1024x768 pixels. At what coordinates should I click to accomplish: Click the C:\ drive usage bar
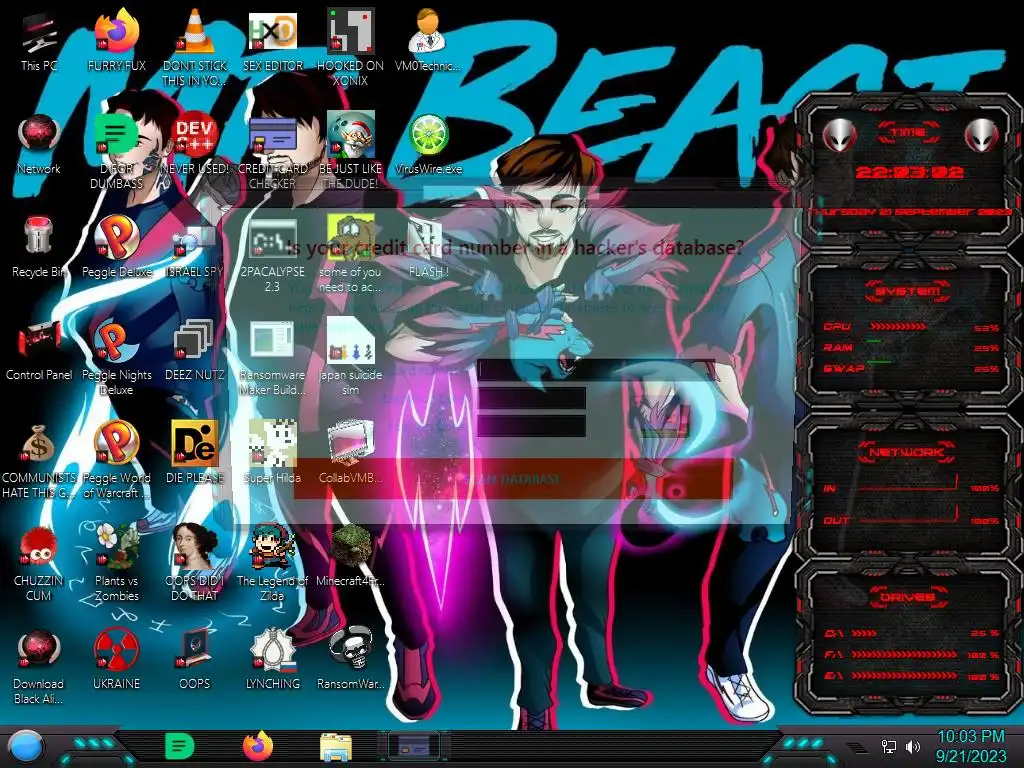864,633
